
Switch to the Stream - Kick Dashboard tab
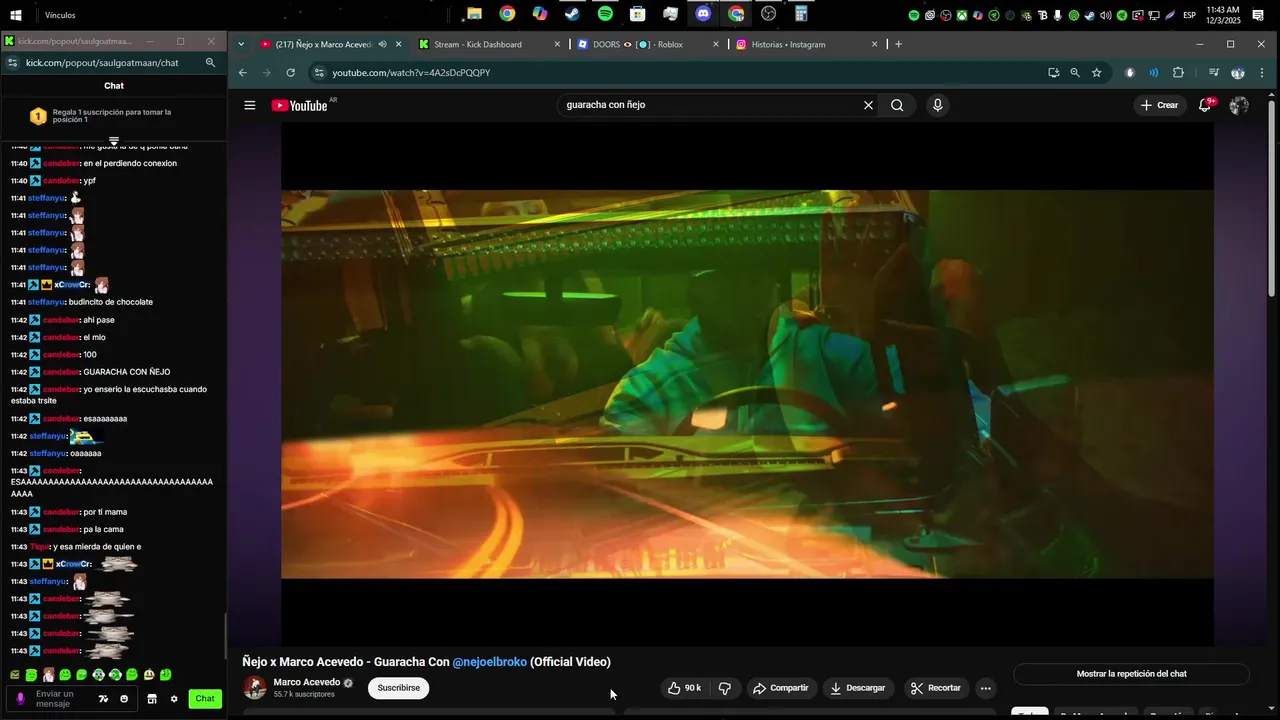pyautogui.click(x=489, y=44)
